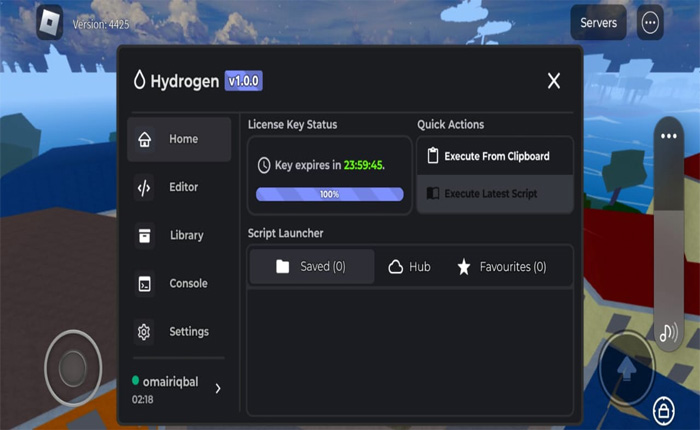Click the Hydrogen droplet logo
Viewport: 700px width, 430px height.
pyautogui.click(x=140, y=80)
